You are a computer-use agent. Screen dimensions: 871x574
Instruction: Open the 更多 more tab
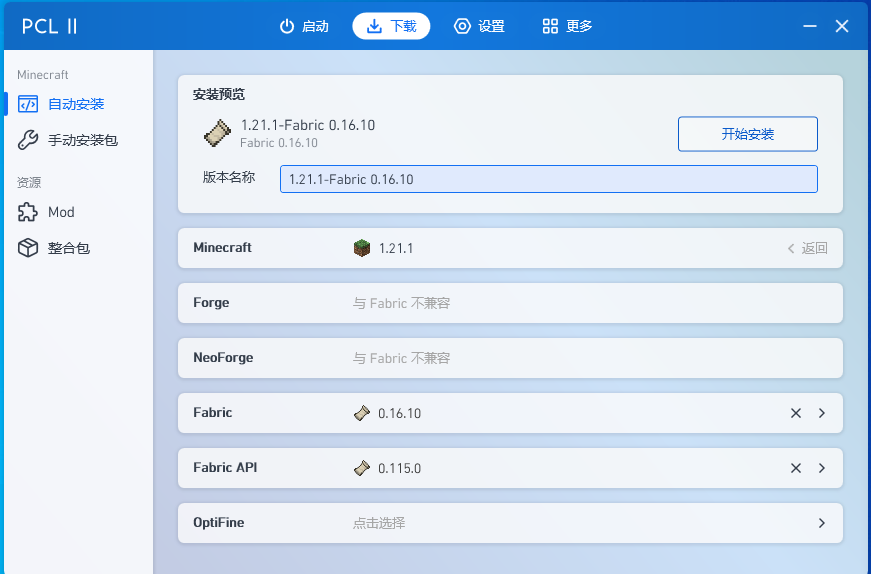coord(567,26)
